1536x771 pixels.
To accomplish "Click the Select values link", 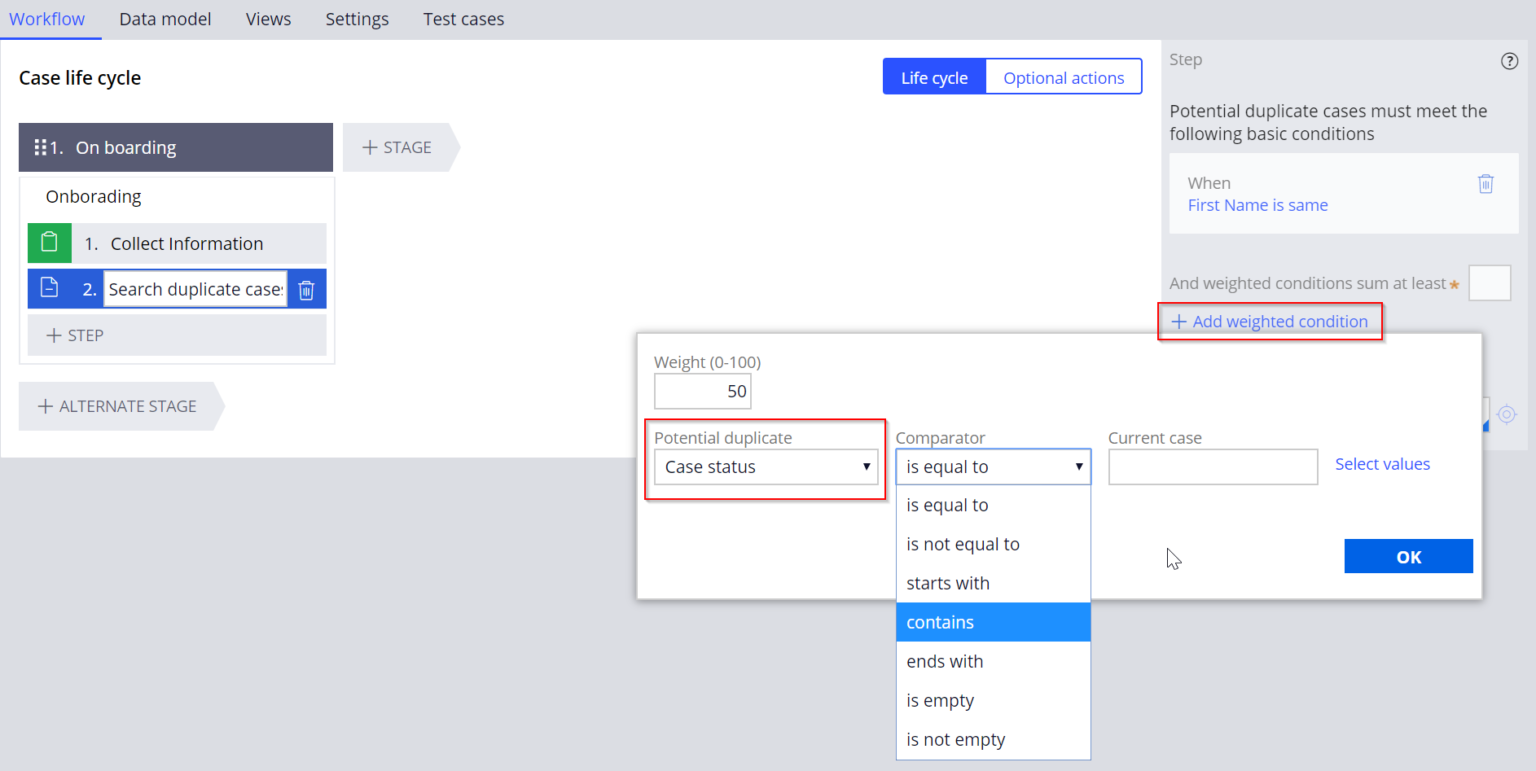I will pos(1382,464).
